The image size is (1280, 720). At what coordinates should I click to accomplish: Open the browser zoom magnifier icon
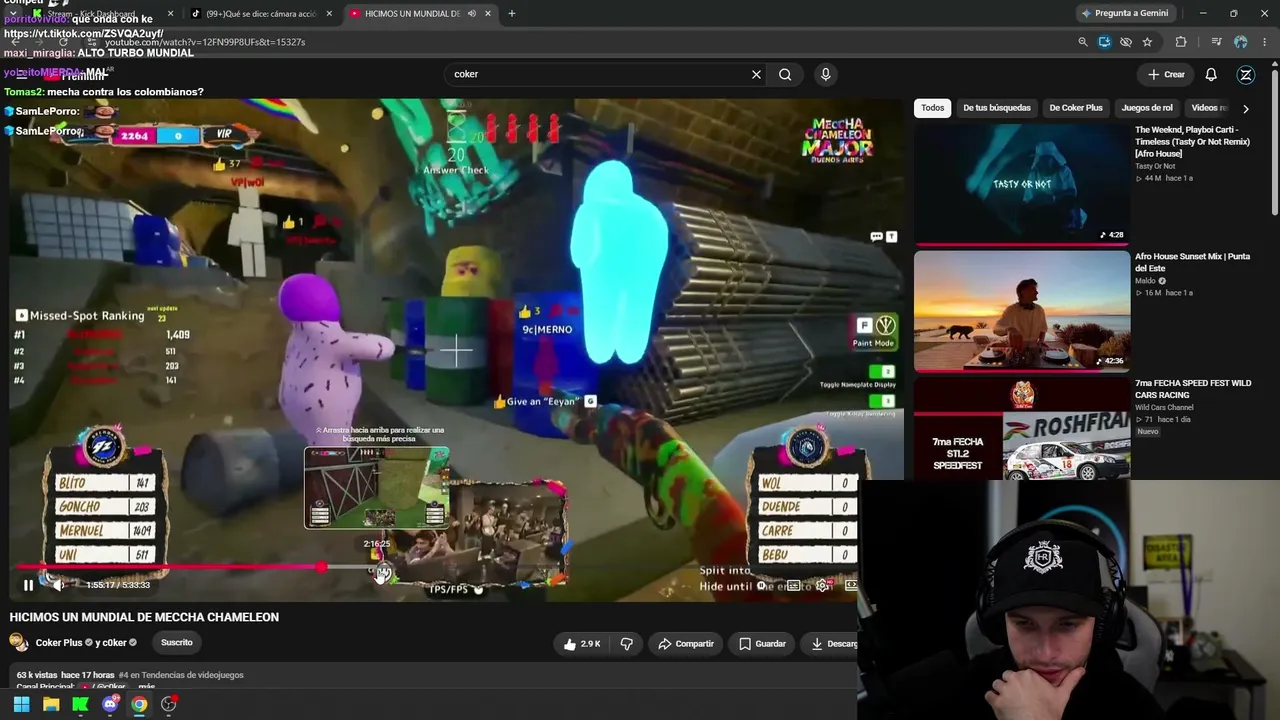click(1083, 42)
